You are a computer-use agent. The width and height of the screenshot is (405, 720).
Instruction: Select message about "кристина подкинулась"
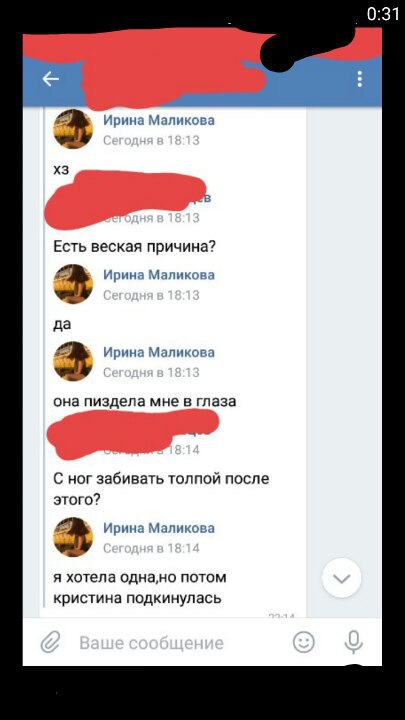(140, 587)
